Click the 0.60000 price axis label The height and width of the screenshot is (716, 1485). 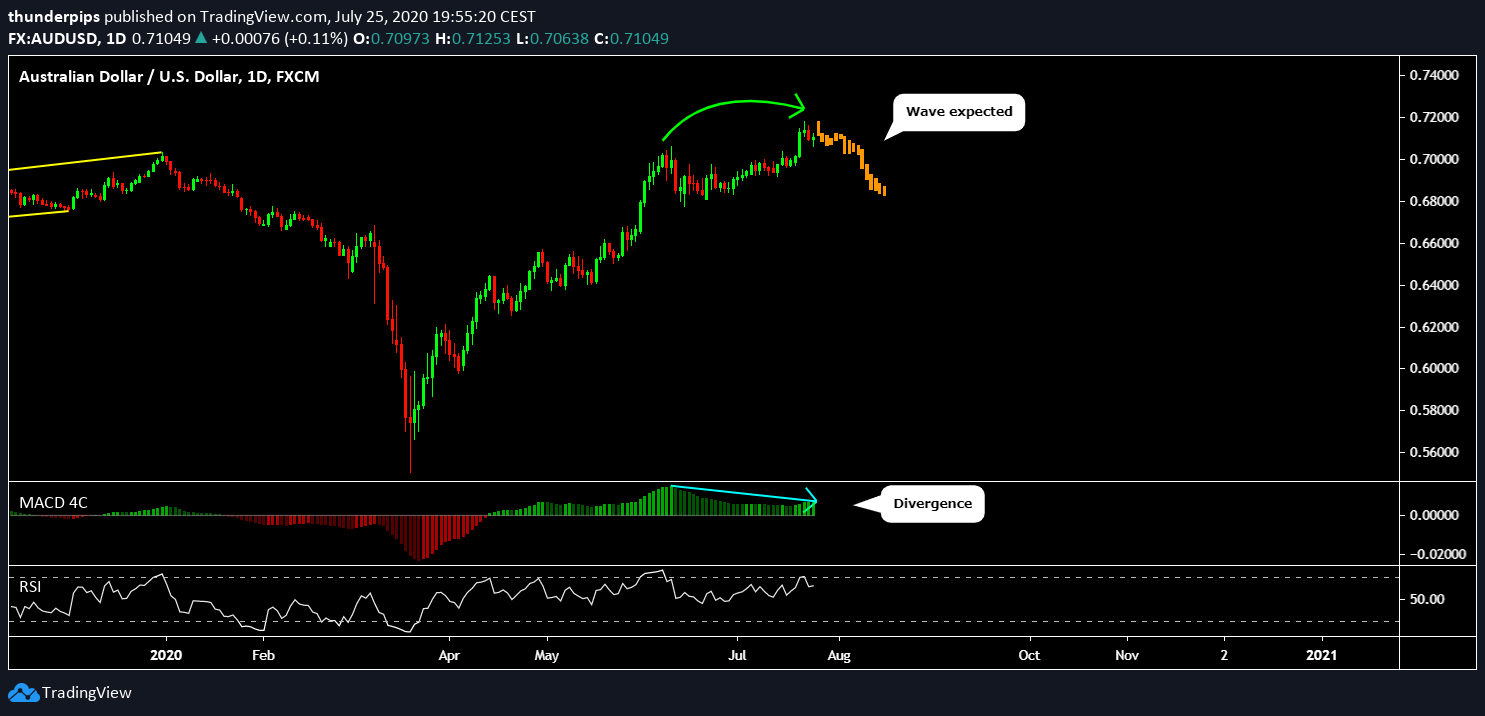tap(1433, 369)
